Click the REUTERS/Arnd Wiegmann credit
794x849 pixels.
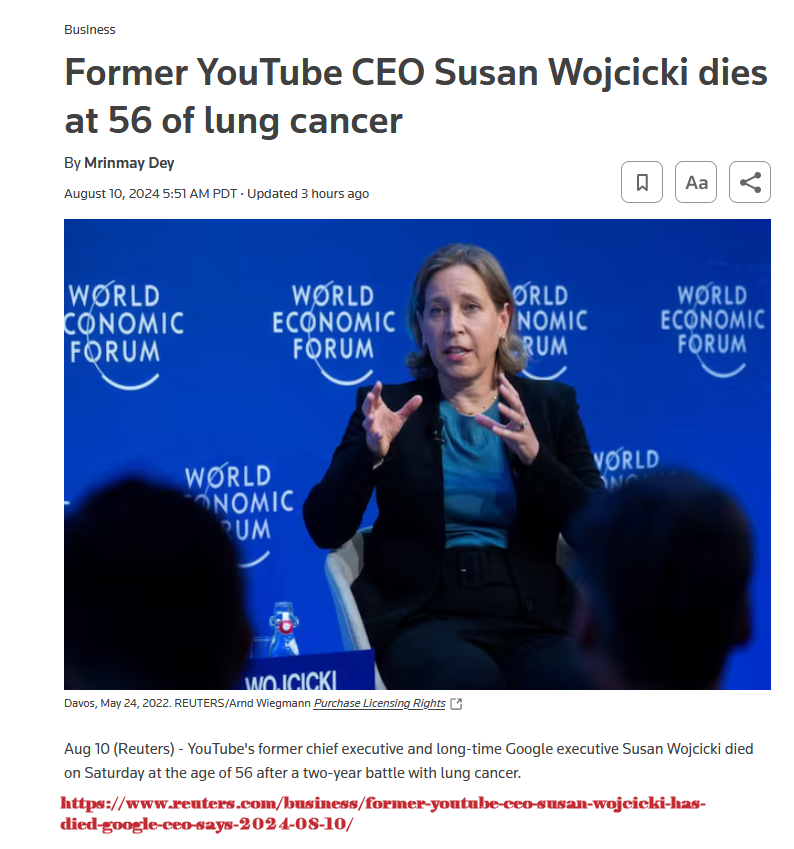[242, 703]
